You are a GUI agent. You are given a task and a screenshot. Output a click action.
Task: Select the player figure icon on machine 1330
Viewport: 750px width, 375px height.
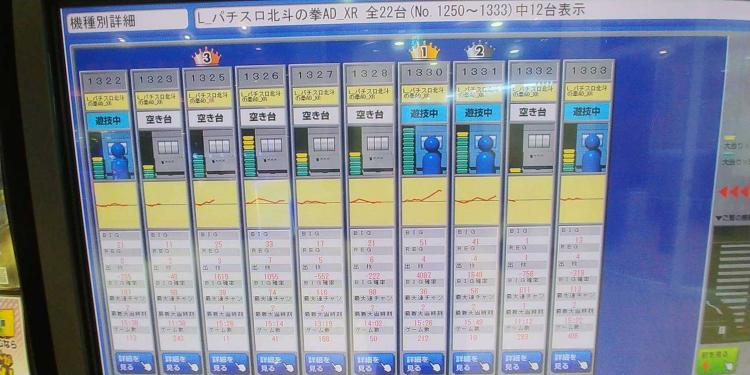click(x=432, y=155)
